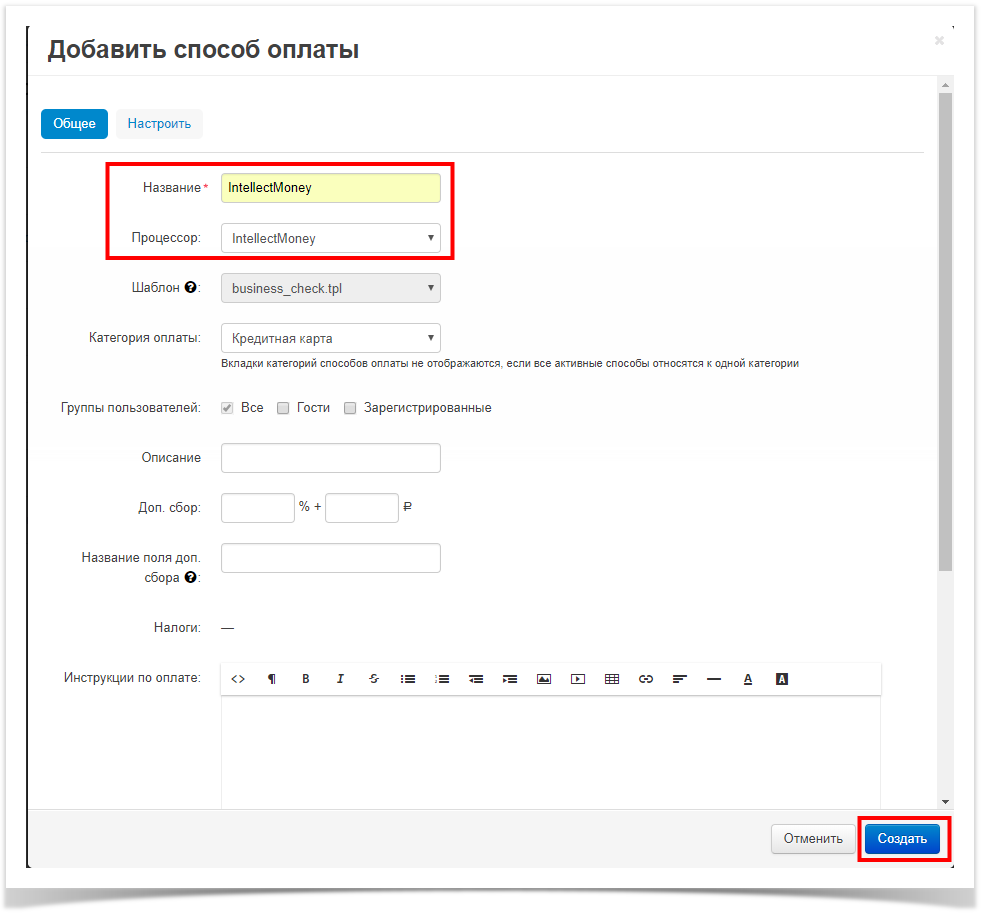Toggle HTML source code view in editor
Screen dimensions: 988x917
click(x=238, y=679)
